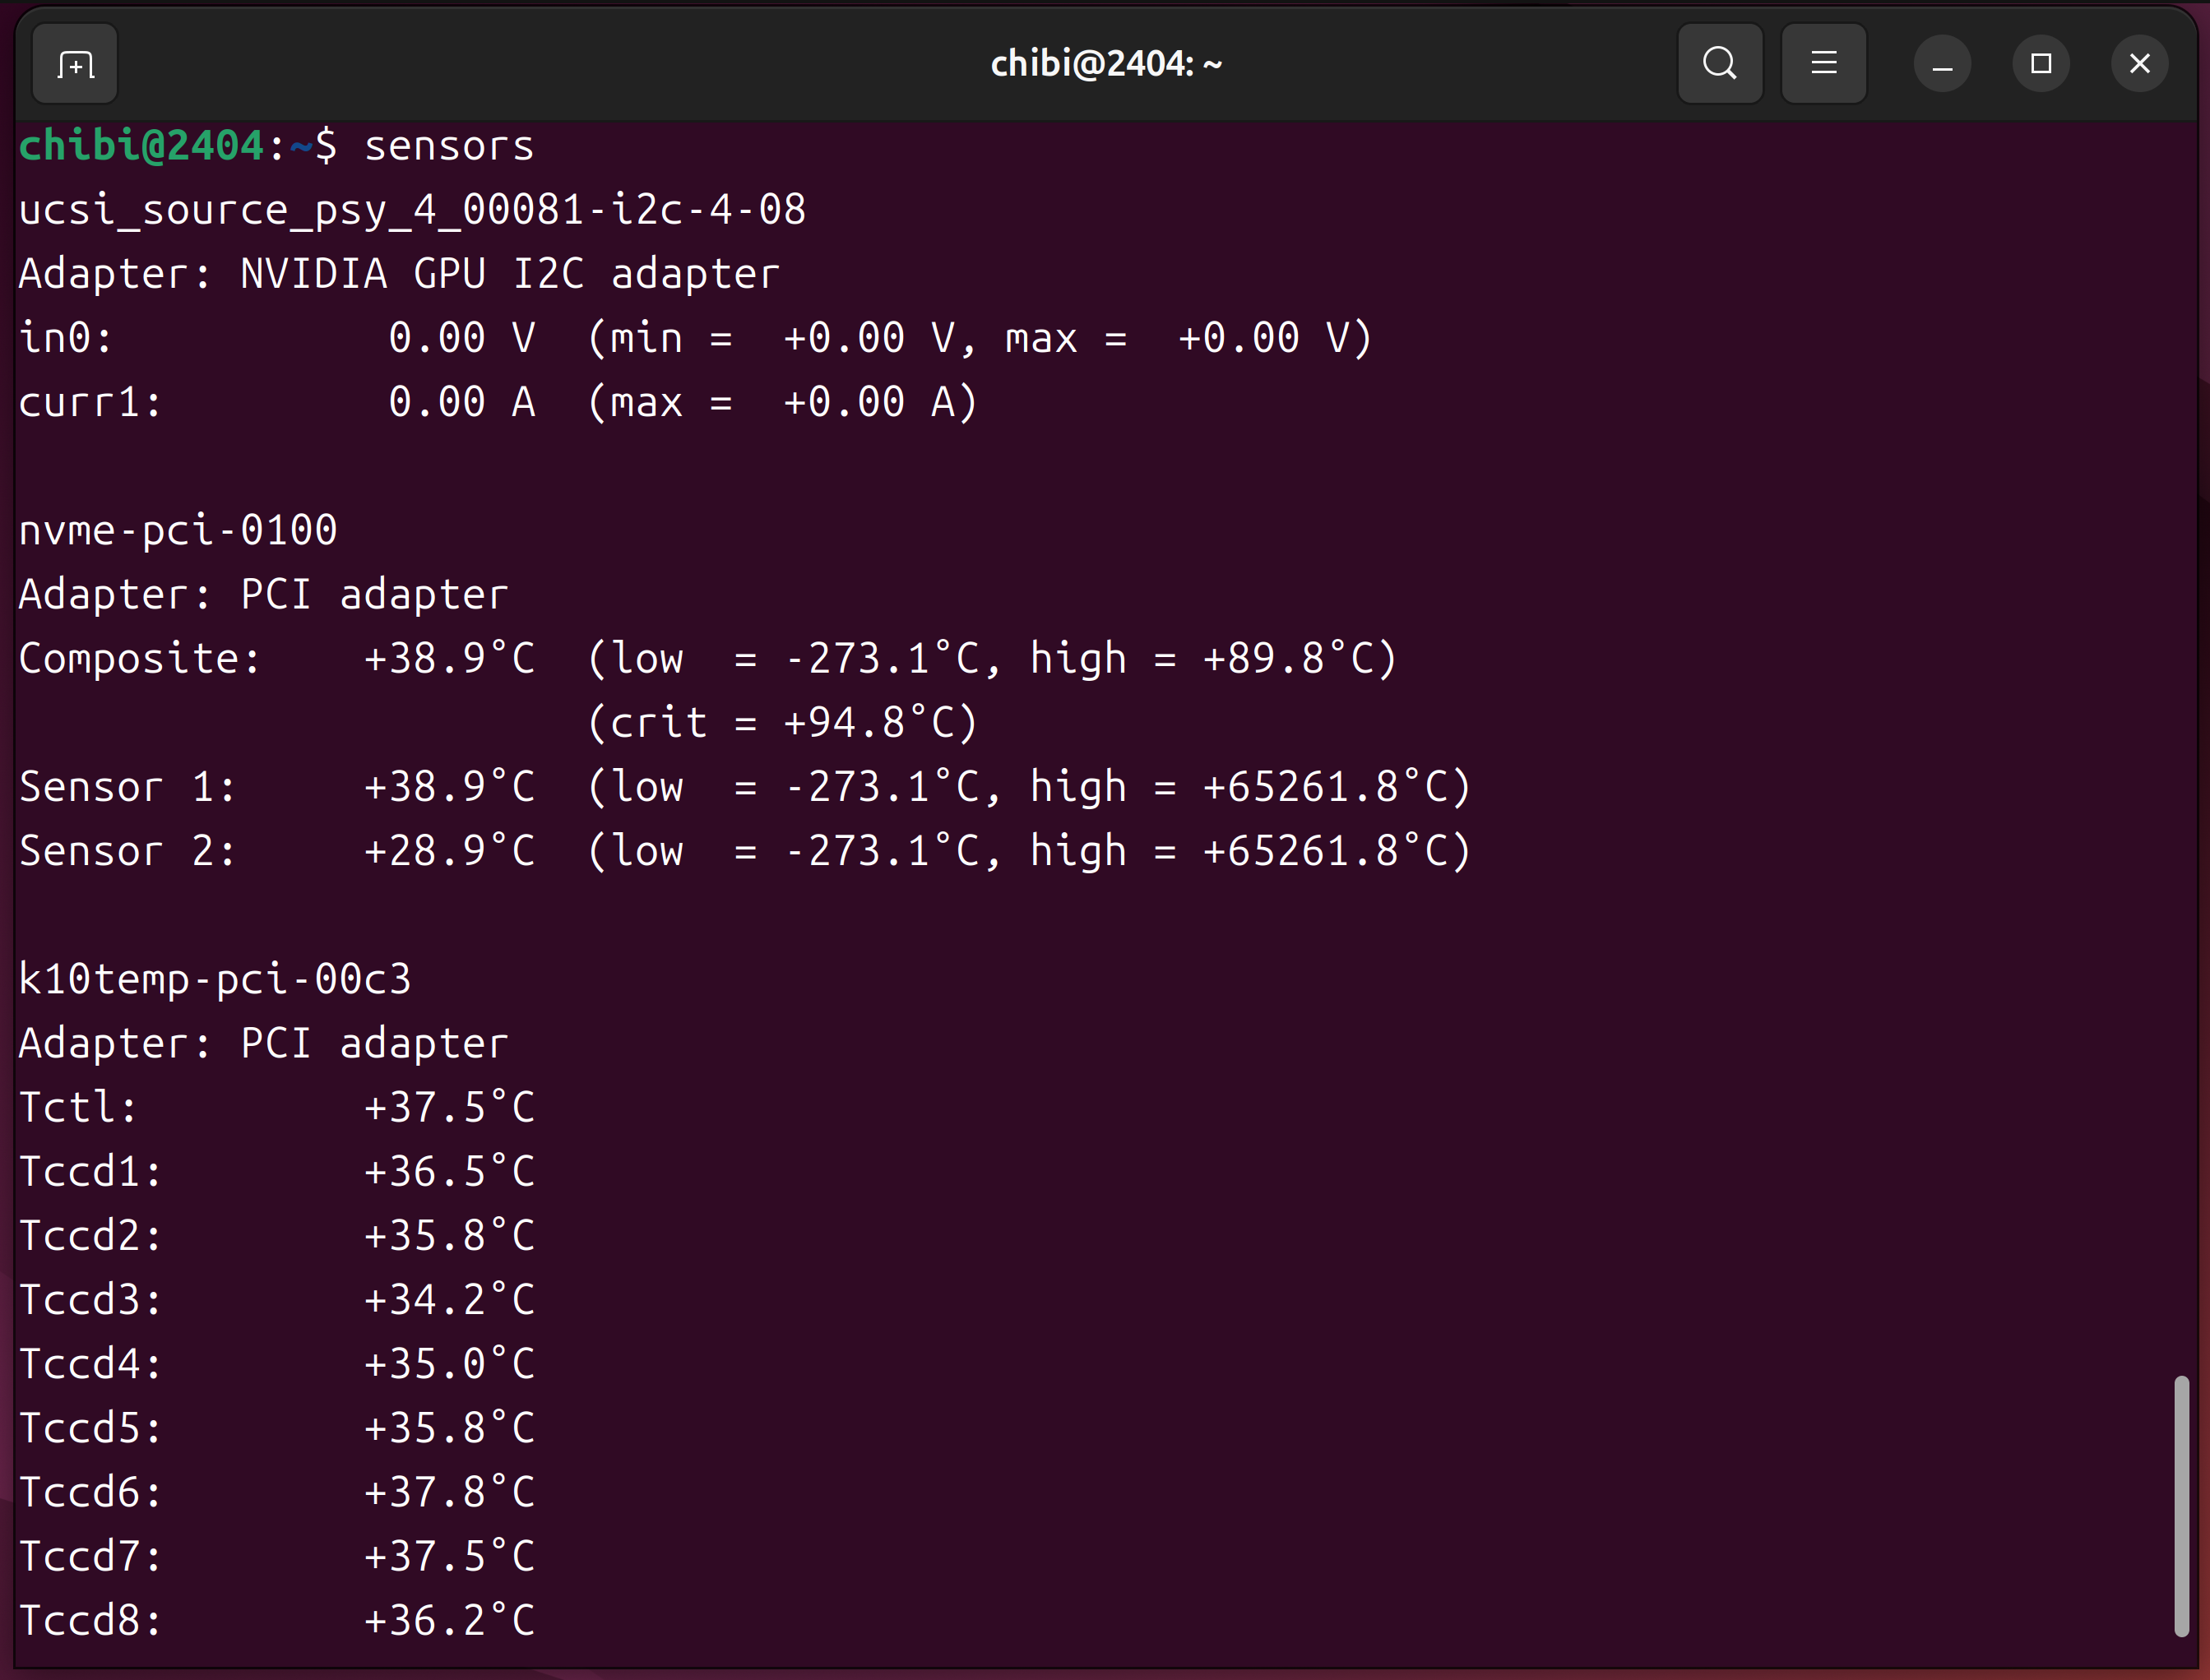Click the crit = +94.8°C value
Image resolution: width=2210 pixels, height=1680 pixels.
782,723
